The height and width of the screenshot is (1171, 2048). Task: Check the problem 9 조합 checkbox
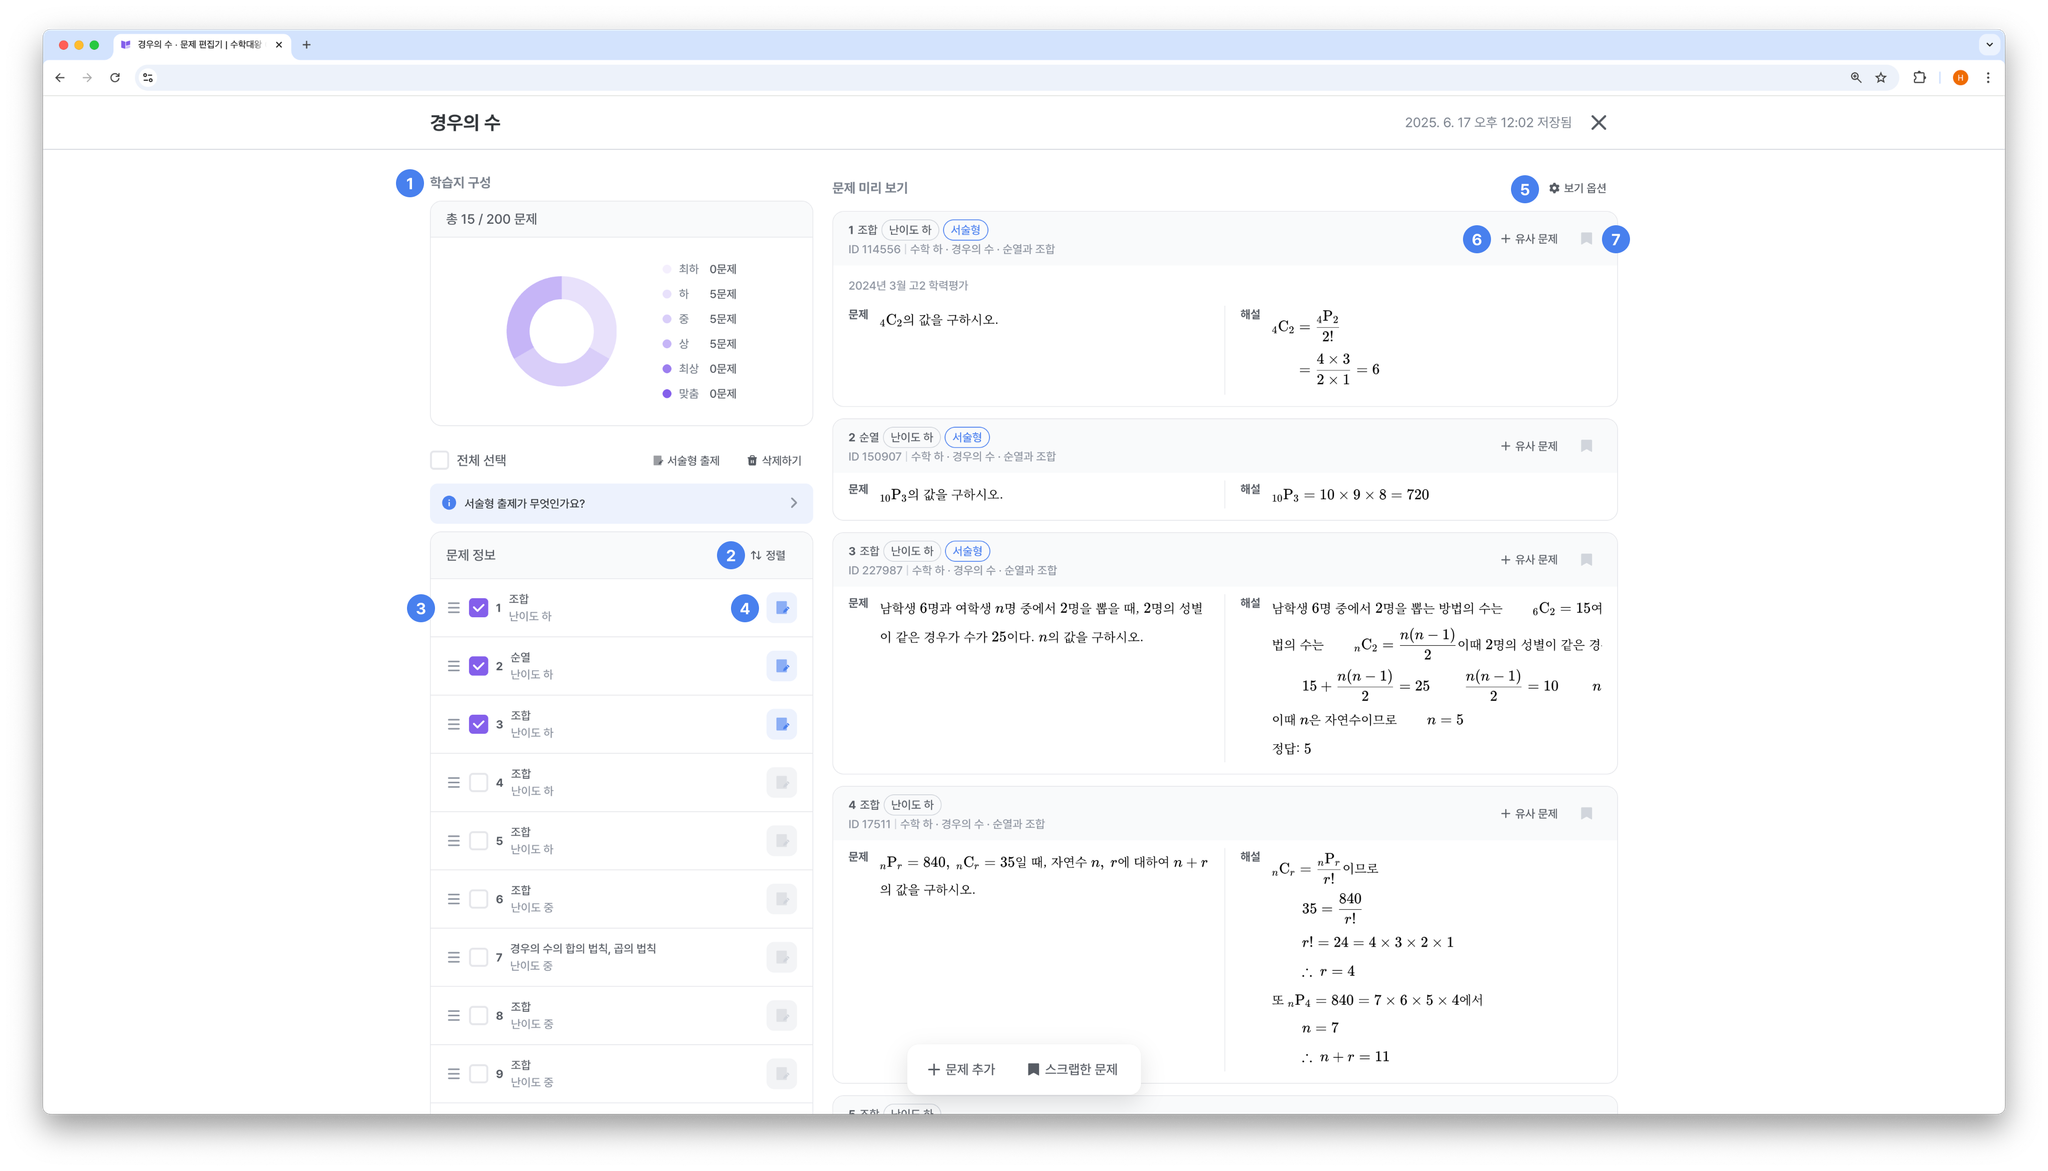(479, 1074)
